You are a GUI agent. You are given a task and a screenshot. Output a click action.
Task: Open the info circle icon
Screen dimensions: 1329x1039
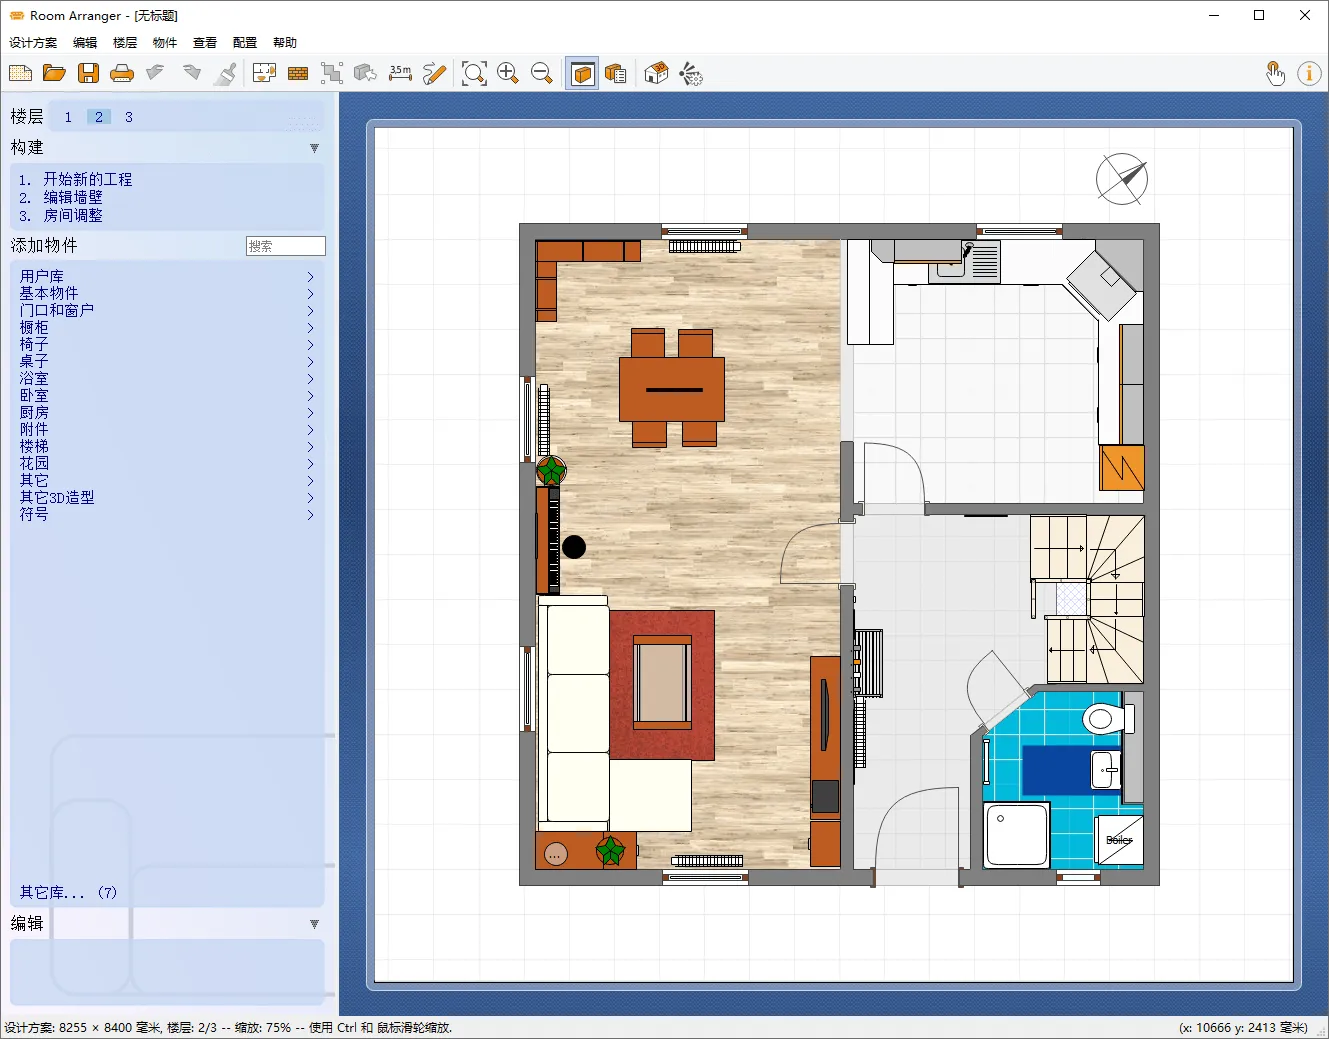[1310, 72]
